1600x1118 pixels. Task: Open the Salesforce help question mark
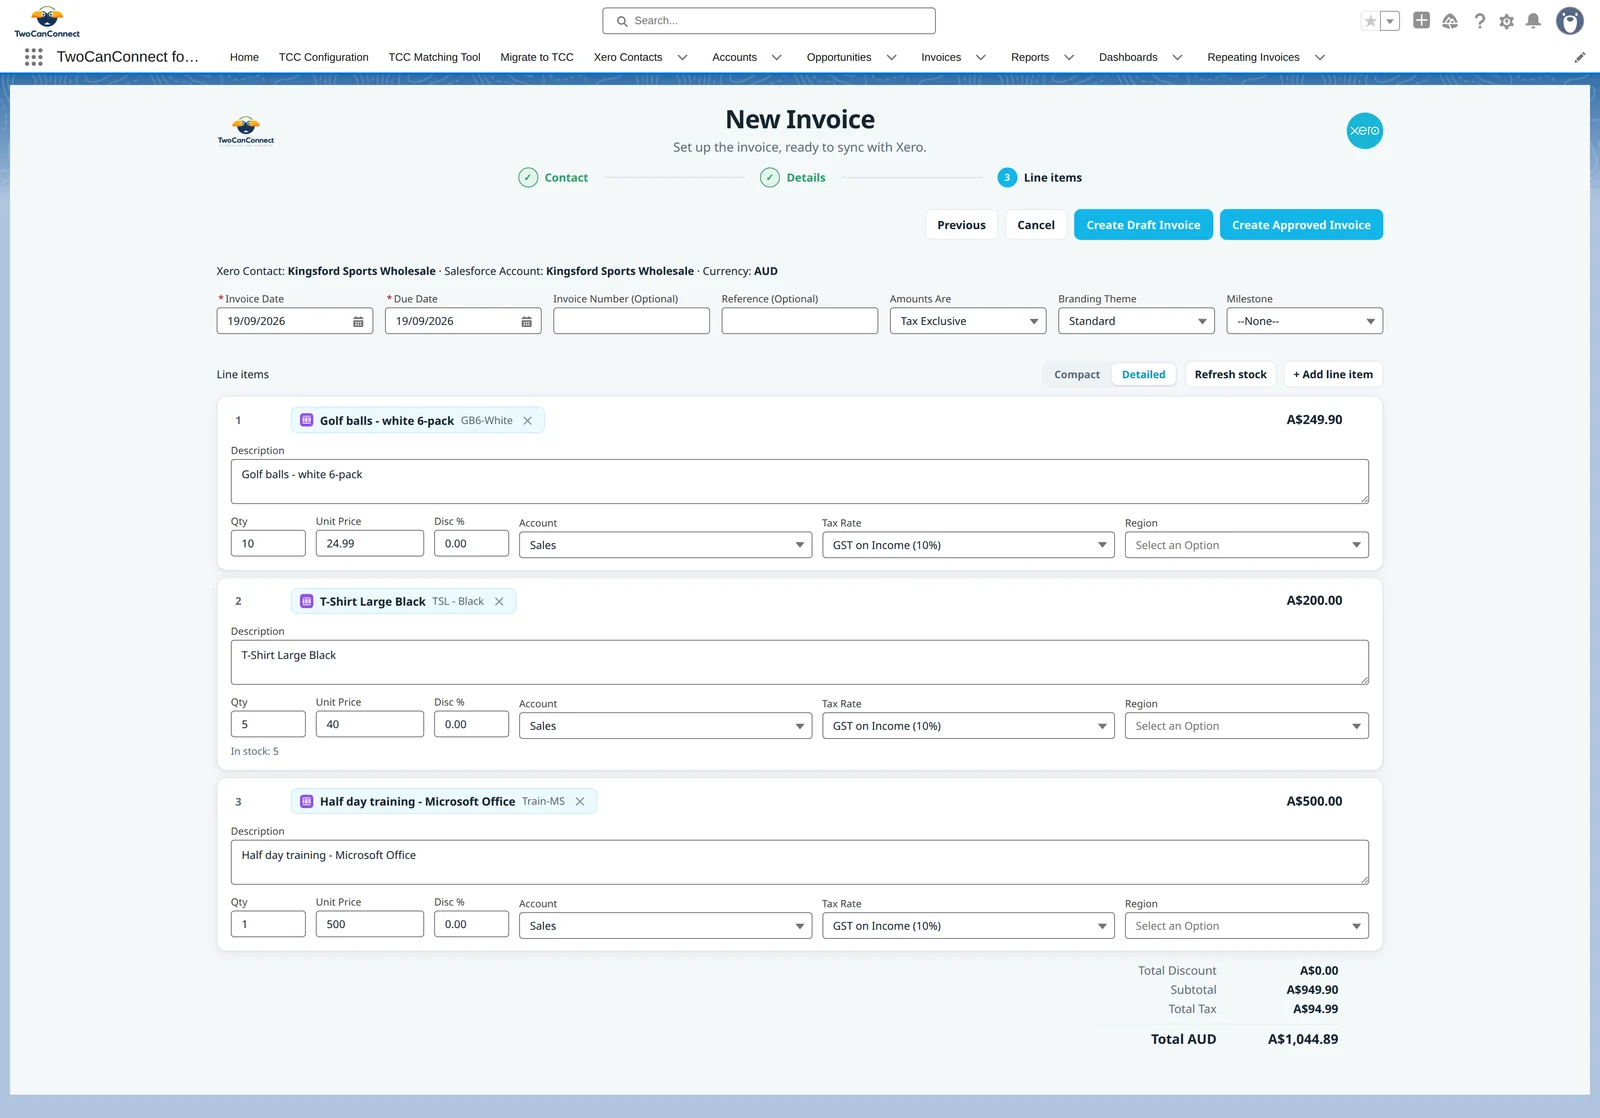click(x=1479, y=21)
